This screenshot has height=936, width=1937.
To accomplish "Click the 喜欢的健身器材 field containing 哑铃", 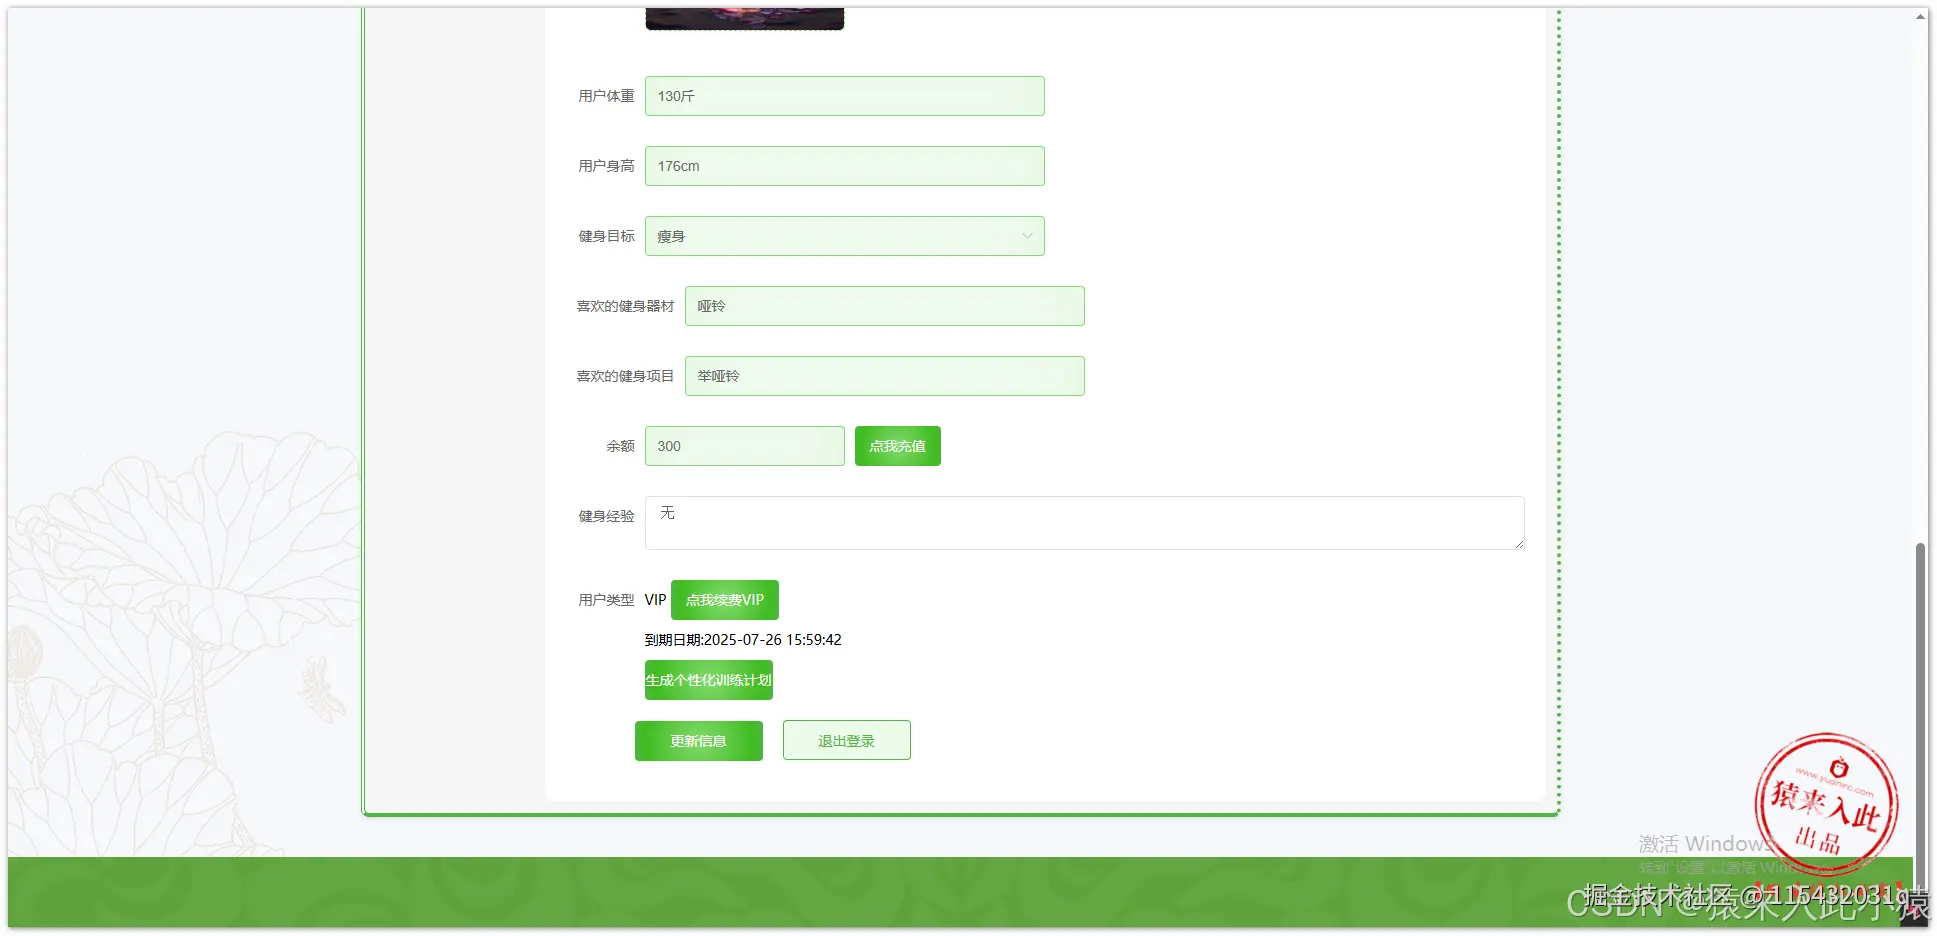I will click(884, 306).
